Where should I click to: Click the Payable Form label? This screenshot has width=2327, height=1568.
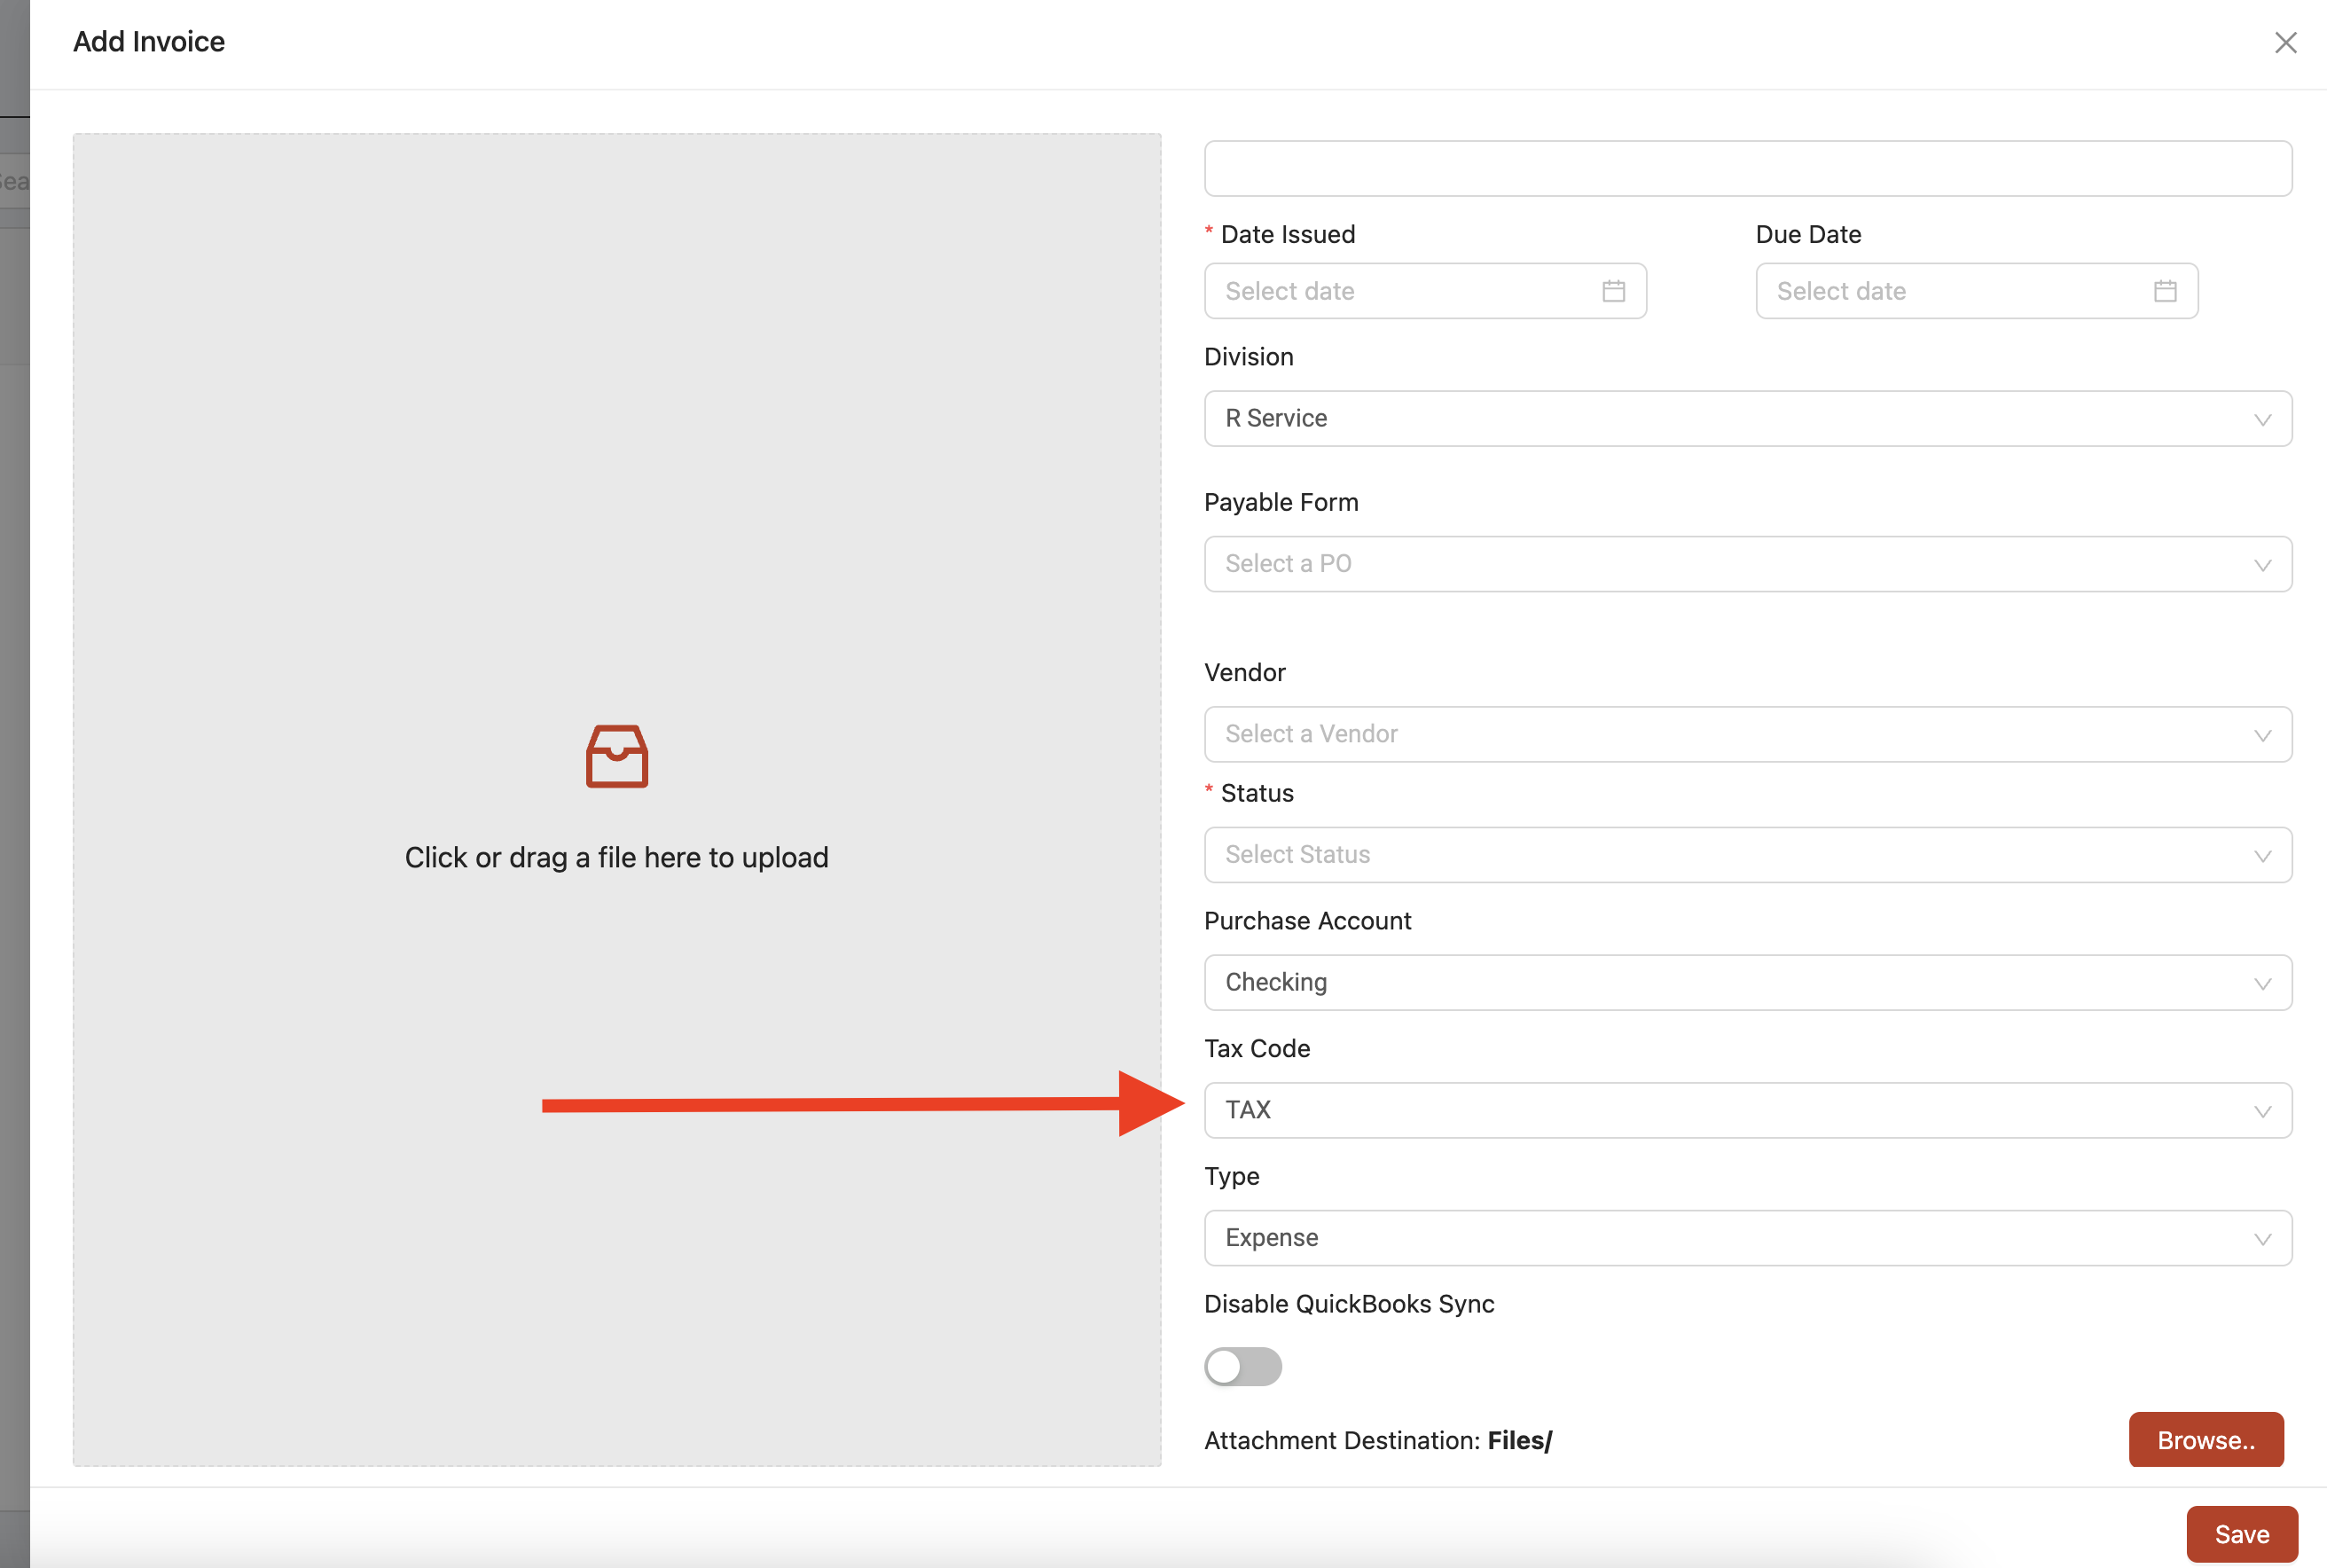coord(1280,502)
